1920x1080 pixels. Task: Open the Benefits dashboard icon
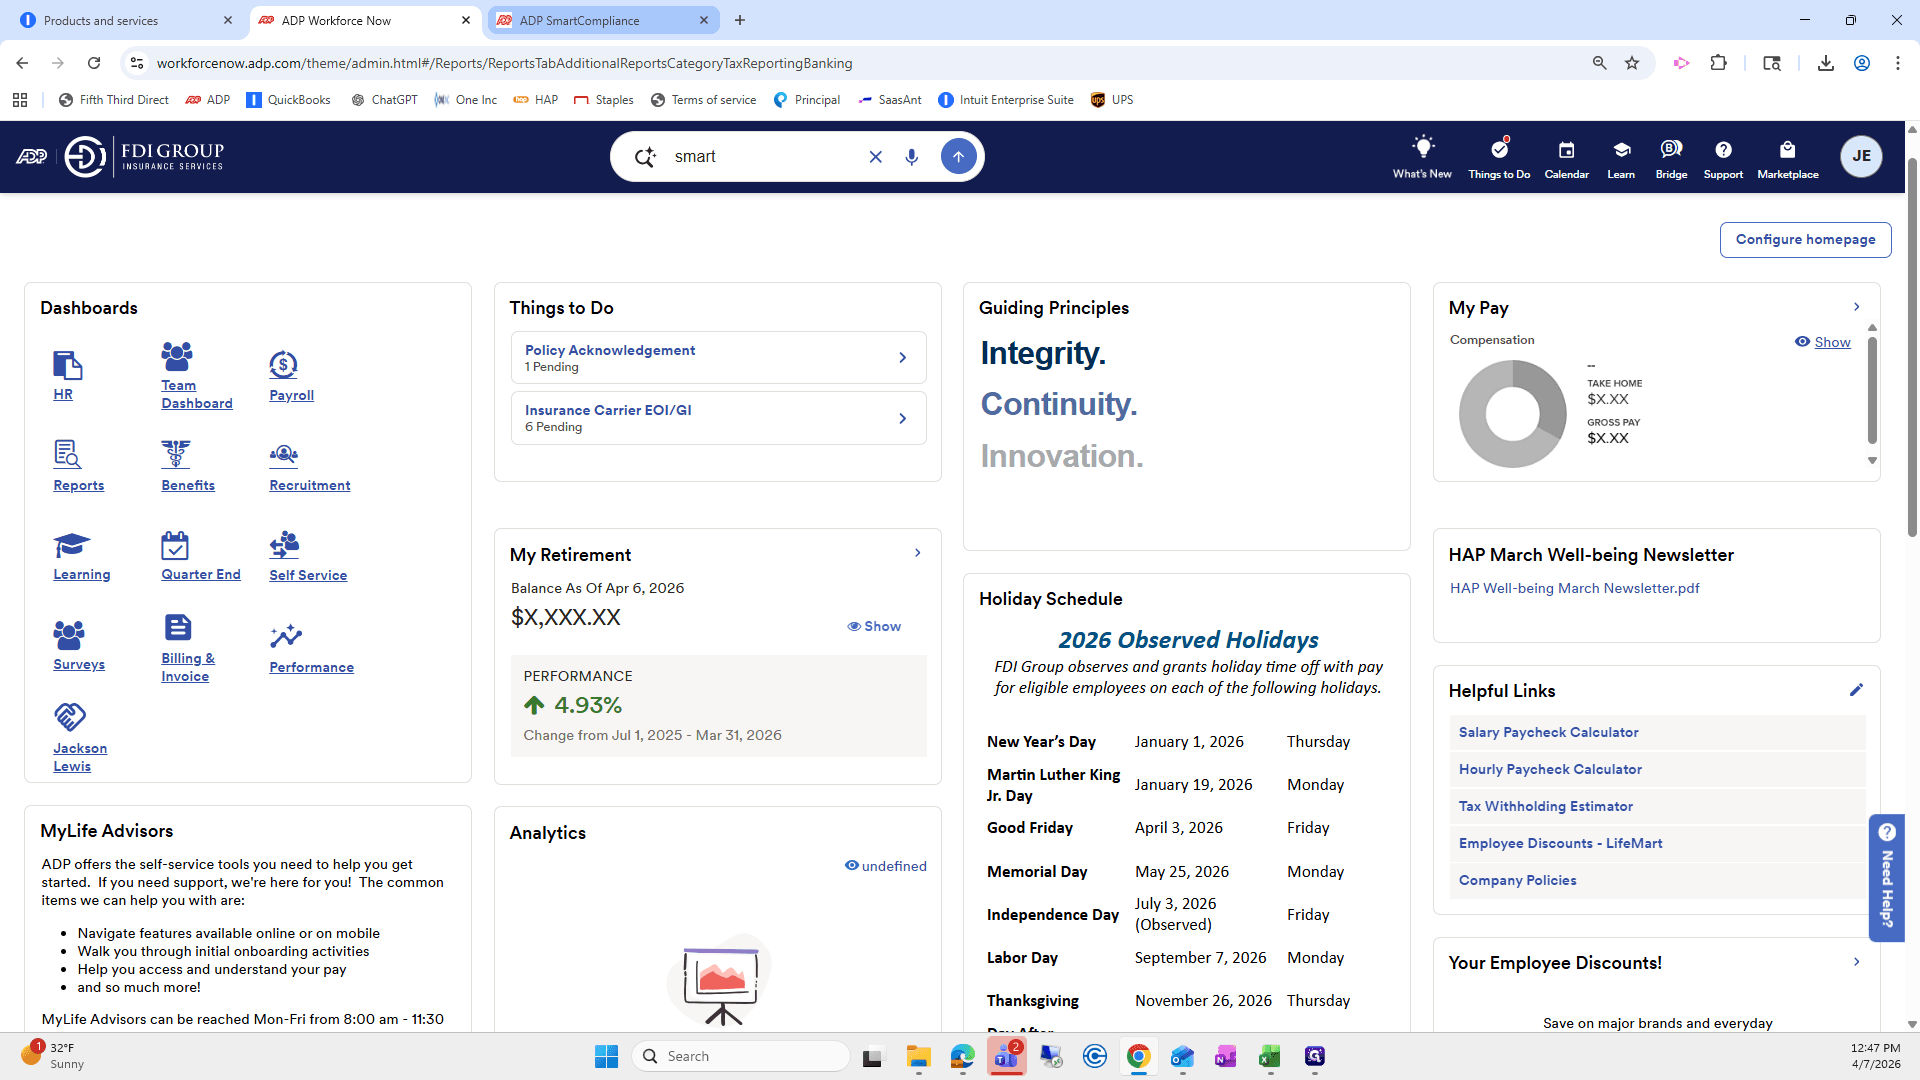176,455
